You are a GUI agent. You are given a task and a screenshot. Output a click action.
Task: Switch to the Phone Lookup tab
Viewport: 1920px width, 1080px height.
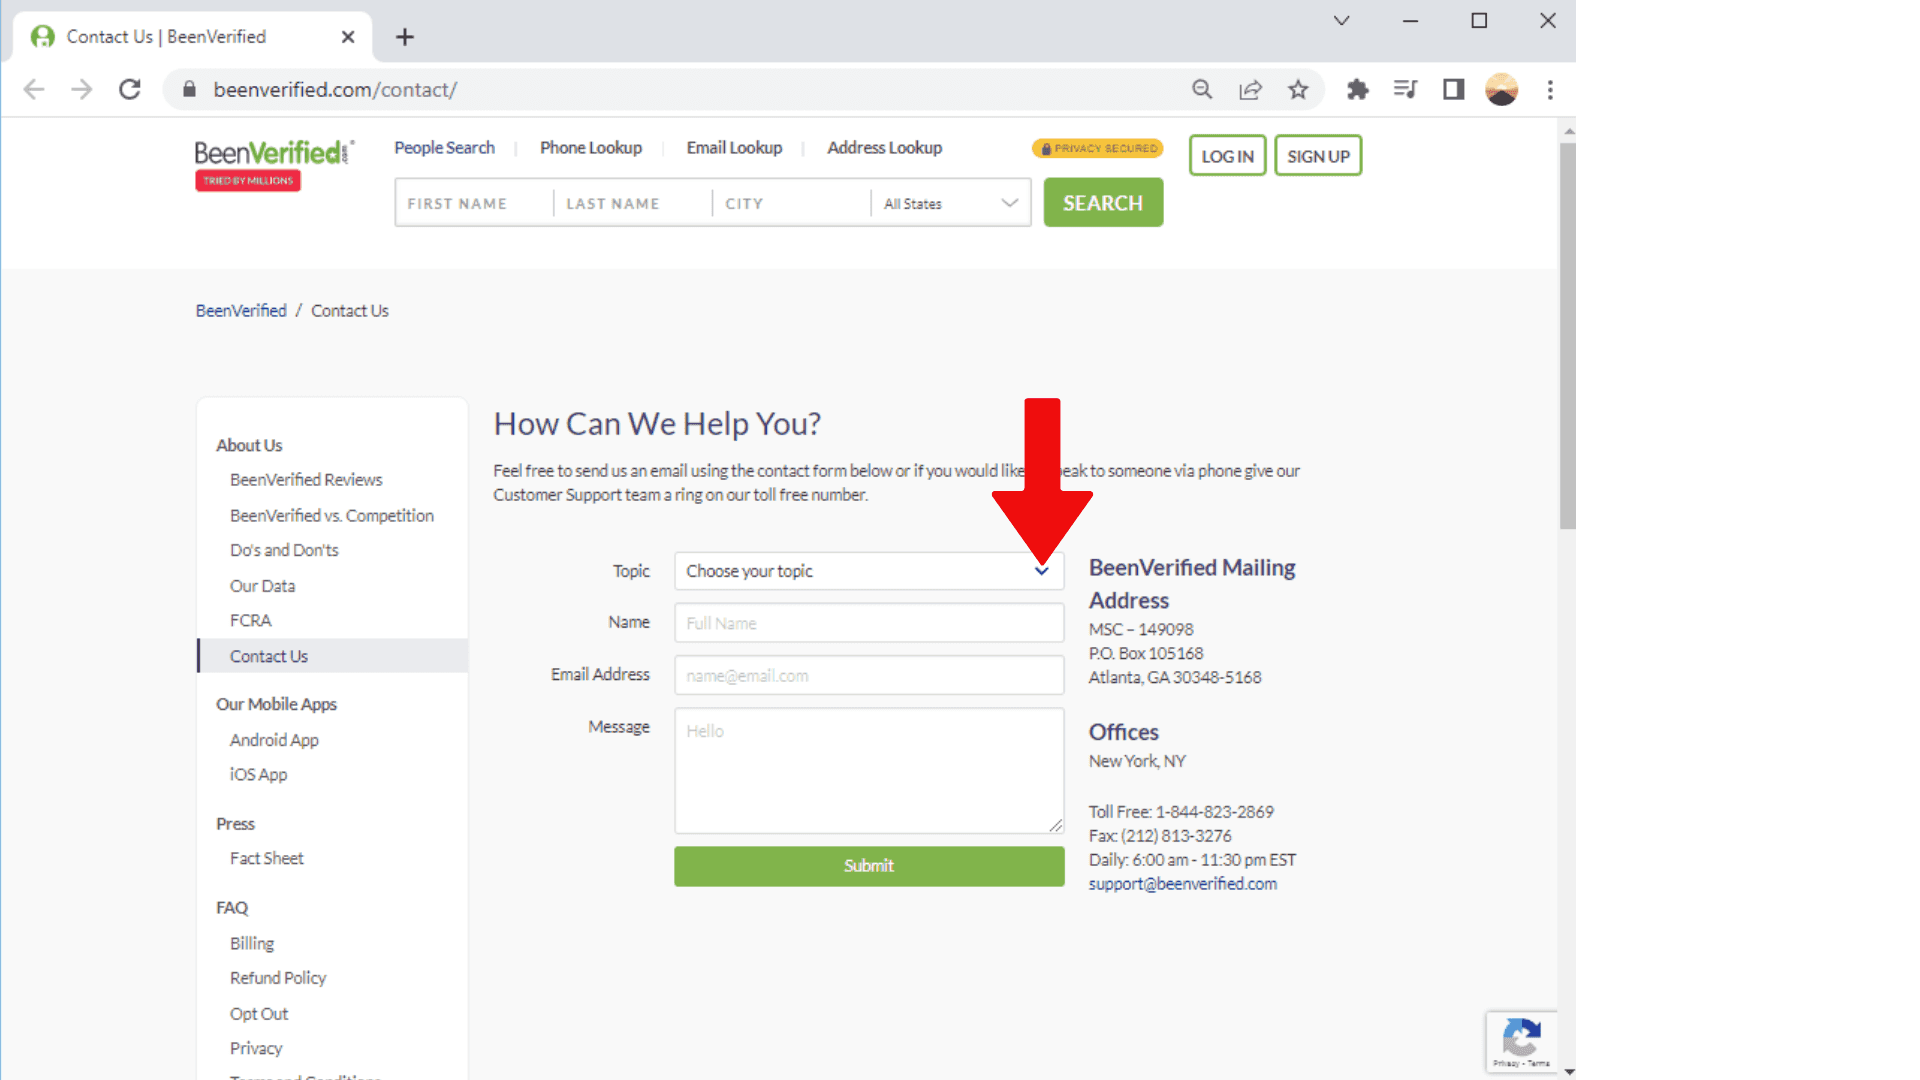[590, 147]
